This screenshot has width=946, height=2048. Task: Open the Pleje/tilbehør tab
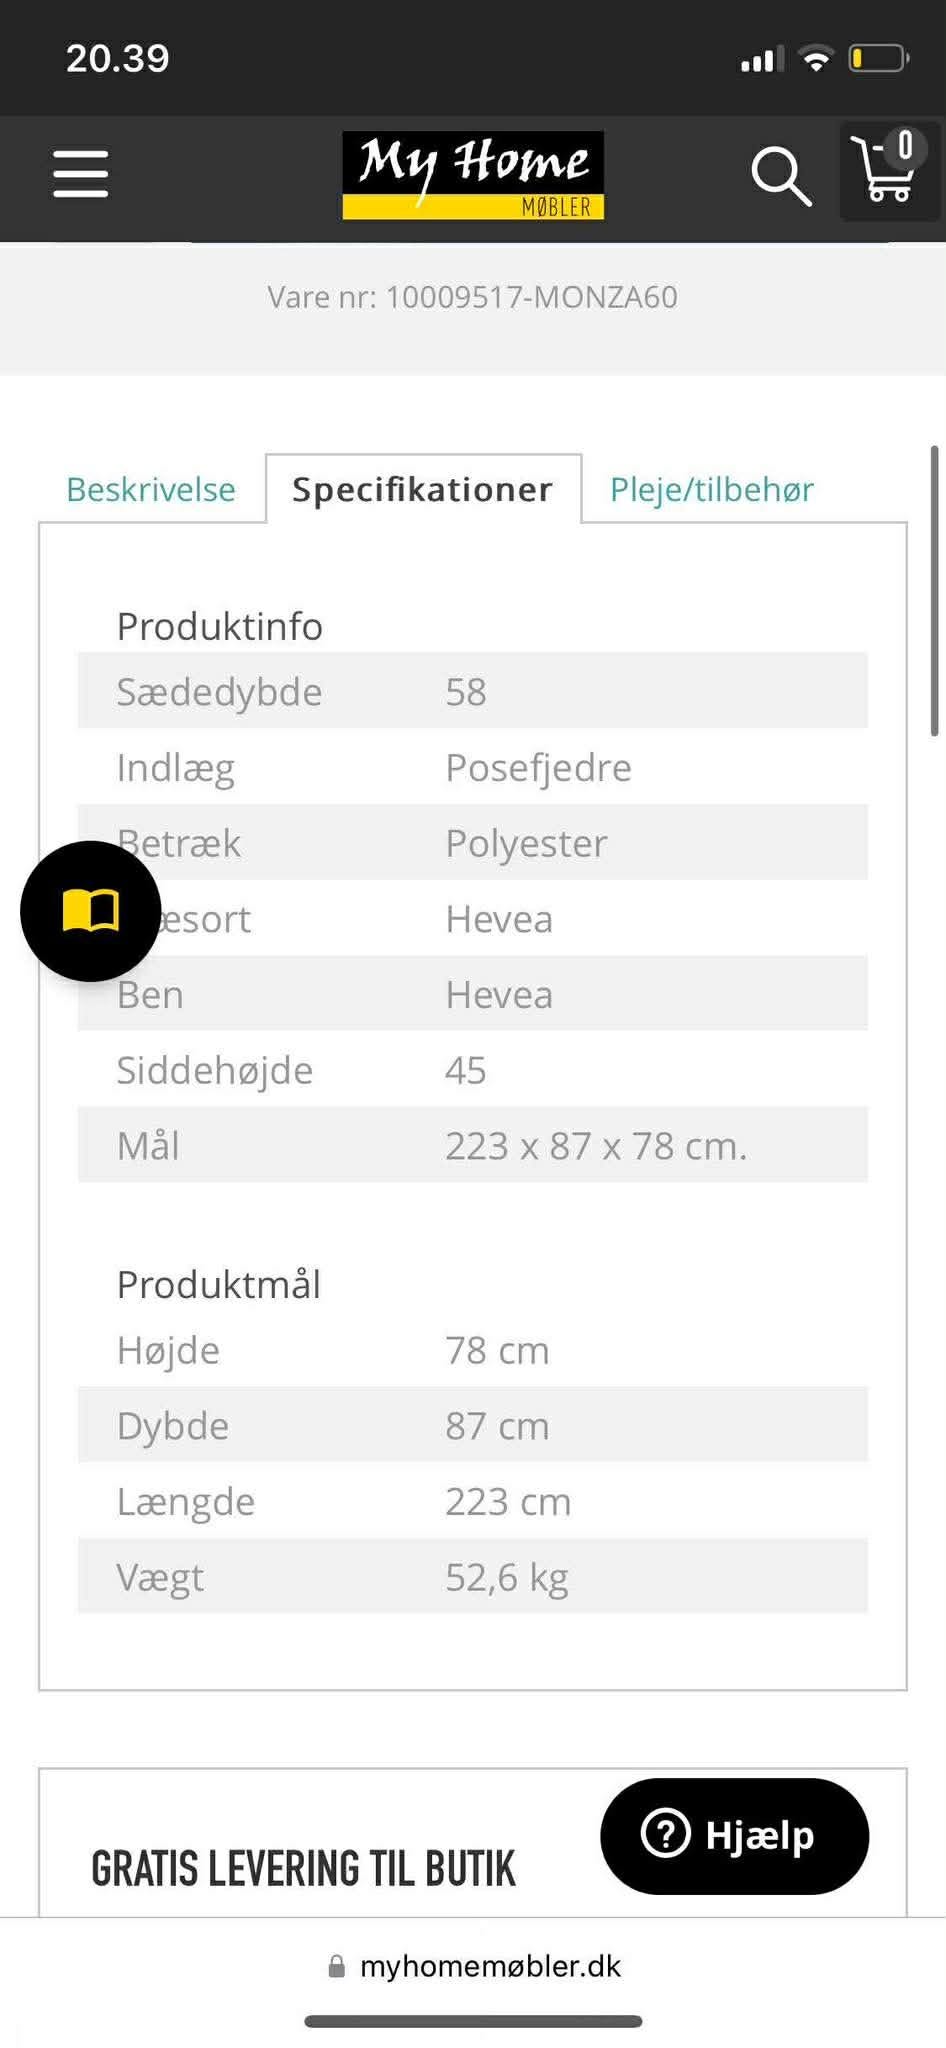pyautogui.click(x=711, y=489)
